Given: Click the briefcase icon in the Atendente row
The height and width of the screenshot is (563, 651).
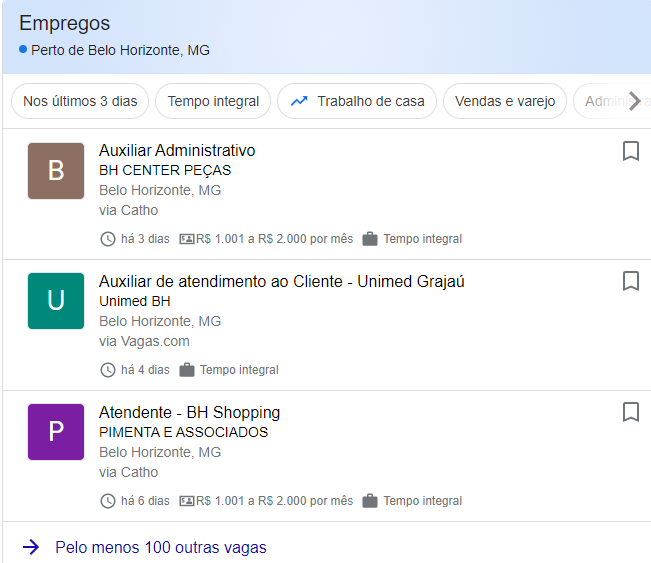Looking at the screenshot, I should click(370, 501).
